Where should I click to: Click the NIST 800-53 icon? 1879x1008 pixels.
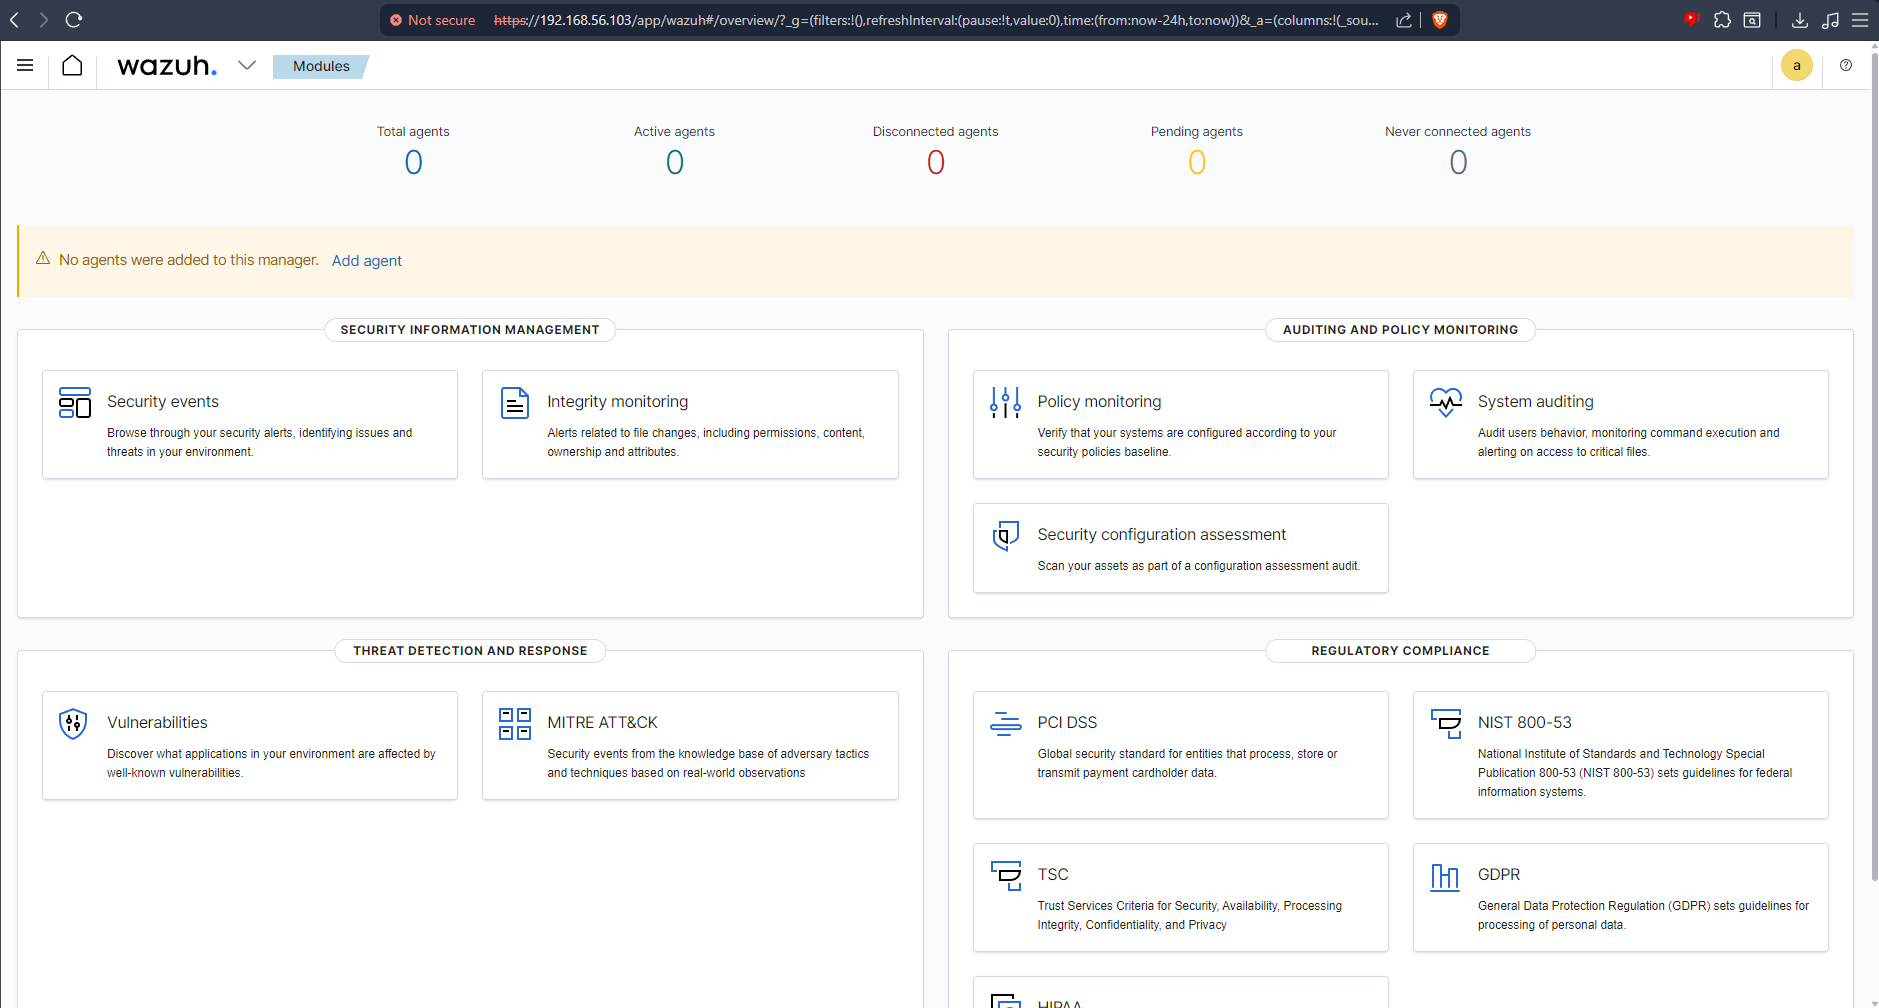1446,723
